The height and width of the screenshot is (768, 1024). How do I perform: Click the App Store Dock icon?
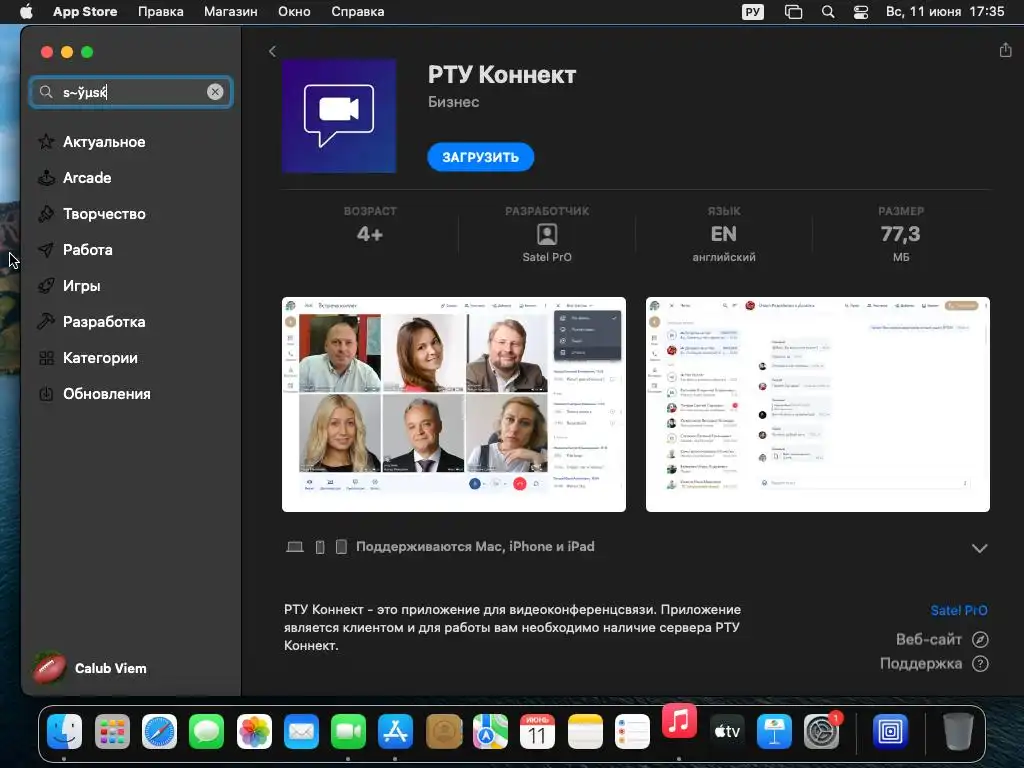(395, 731)
